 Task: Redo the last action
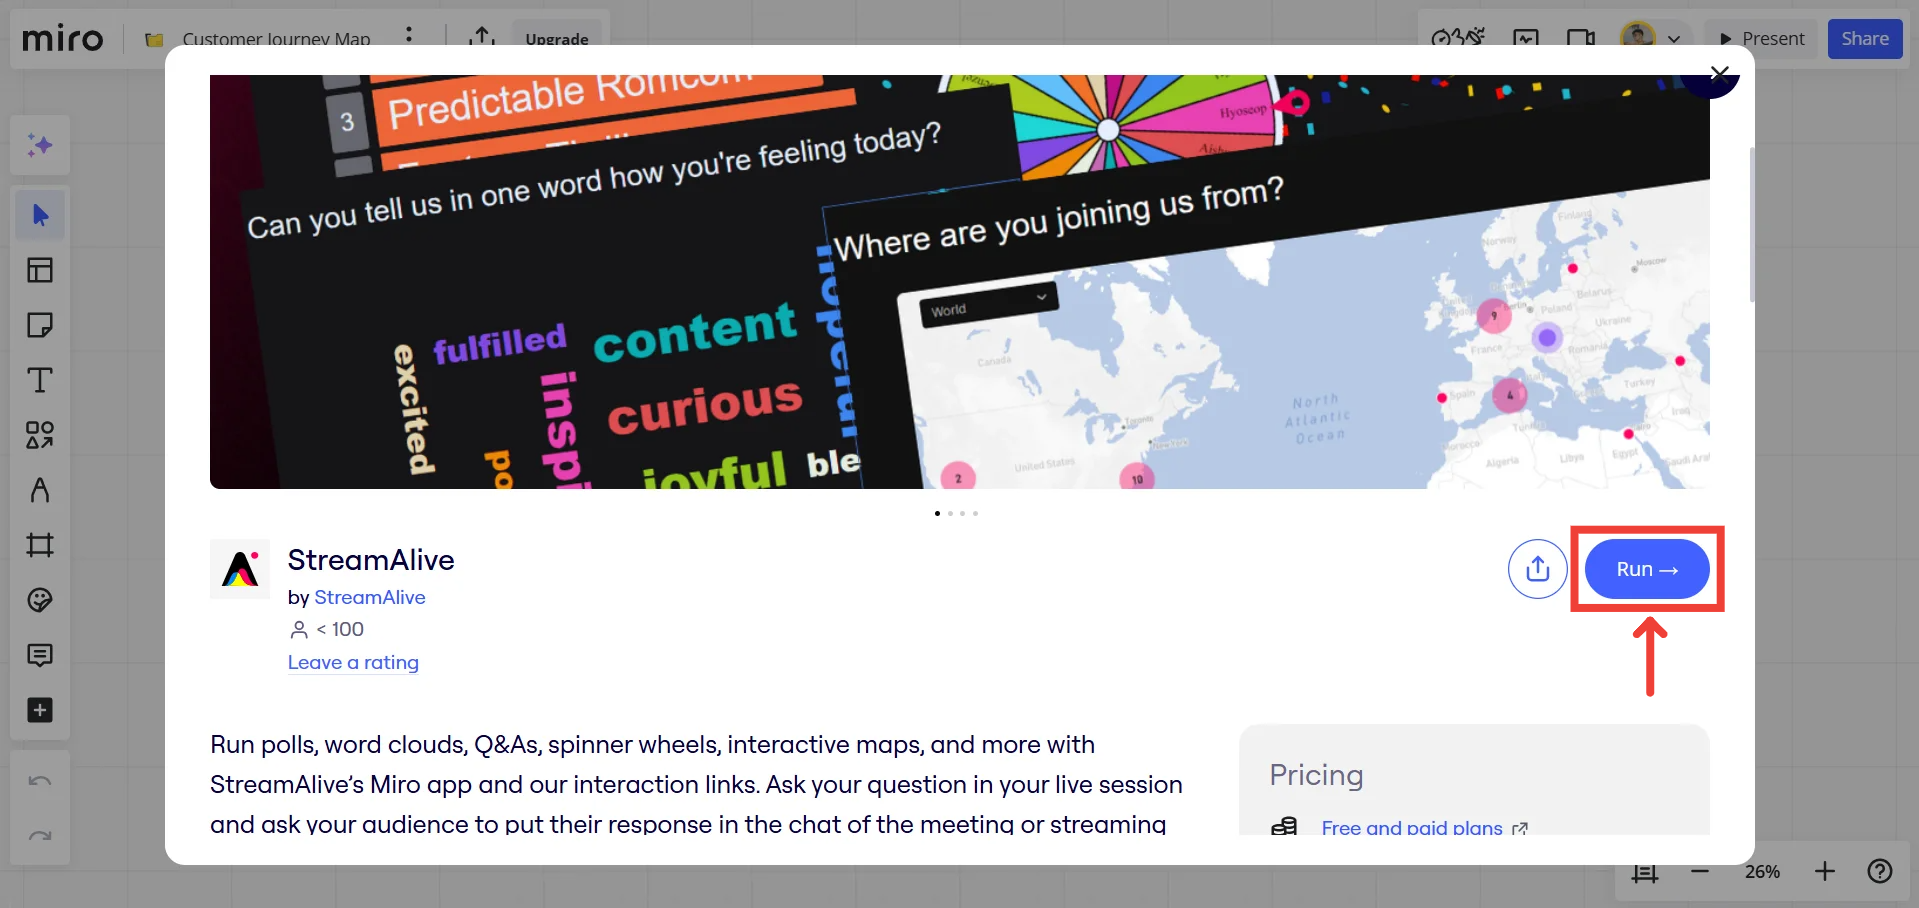click(x=40, y=836)
